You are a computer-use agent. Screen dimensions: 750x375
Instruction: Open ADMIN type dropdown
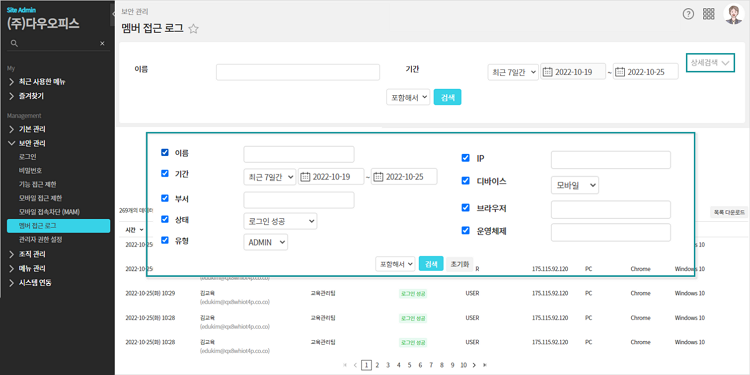pyautogui.click(x=265, y=242)
